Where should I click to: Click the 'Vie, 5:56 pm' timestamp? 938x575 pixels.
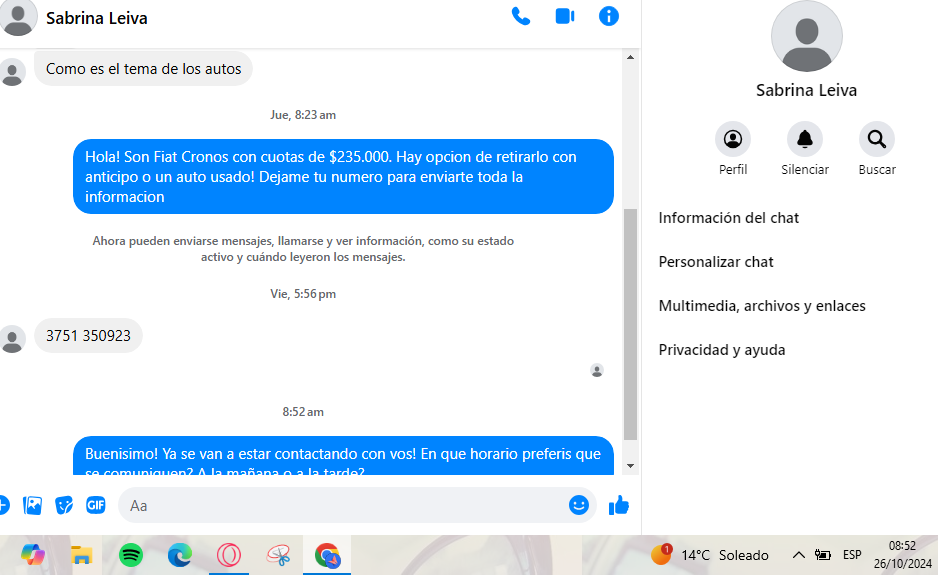click(303, 294)
